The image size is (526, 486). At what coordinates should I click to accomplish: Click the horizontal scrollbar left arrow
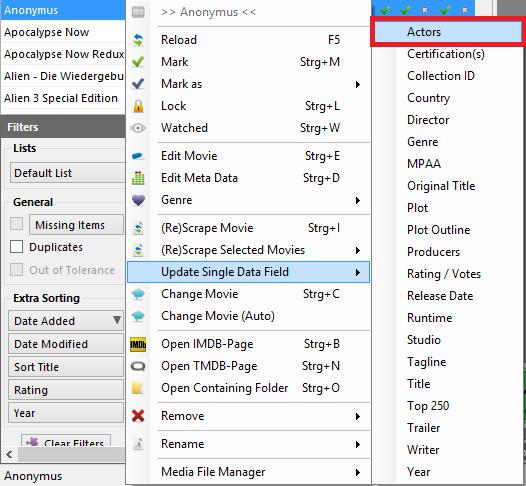[9, 455]
